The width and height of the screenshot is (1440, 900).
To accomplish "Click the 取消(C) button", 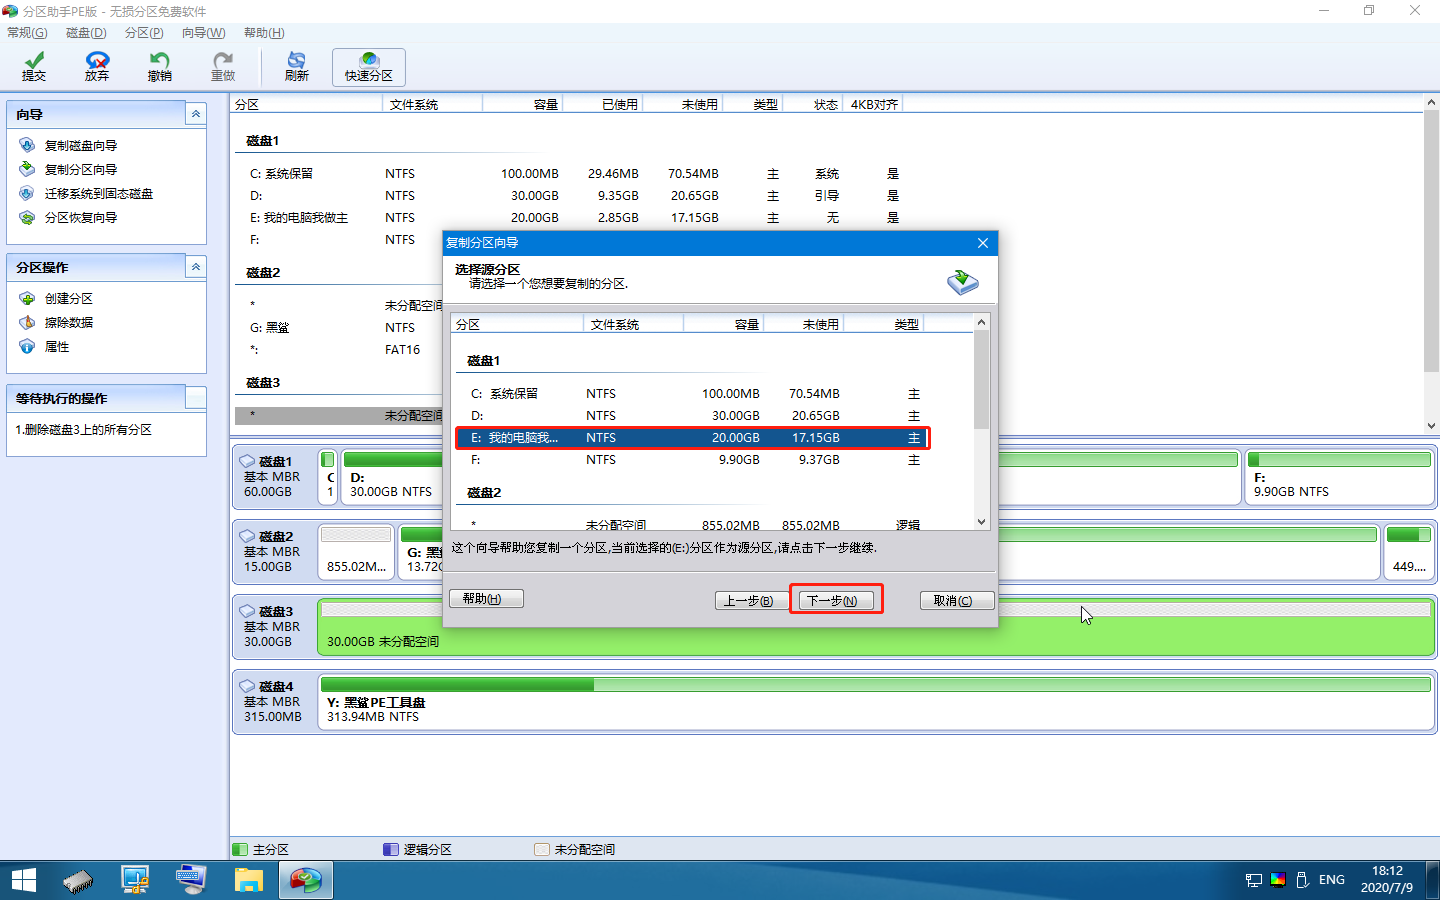I will 957,600.
